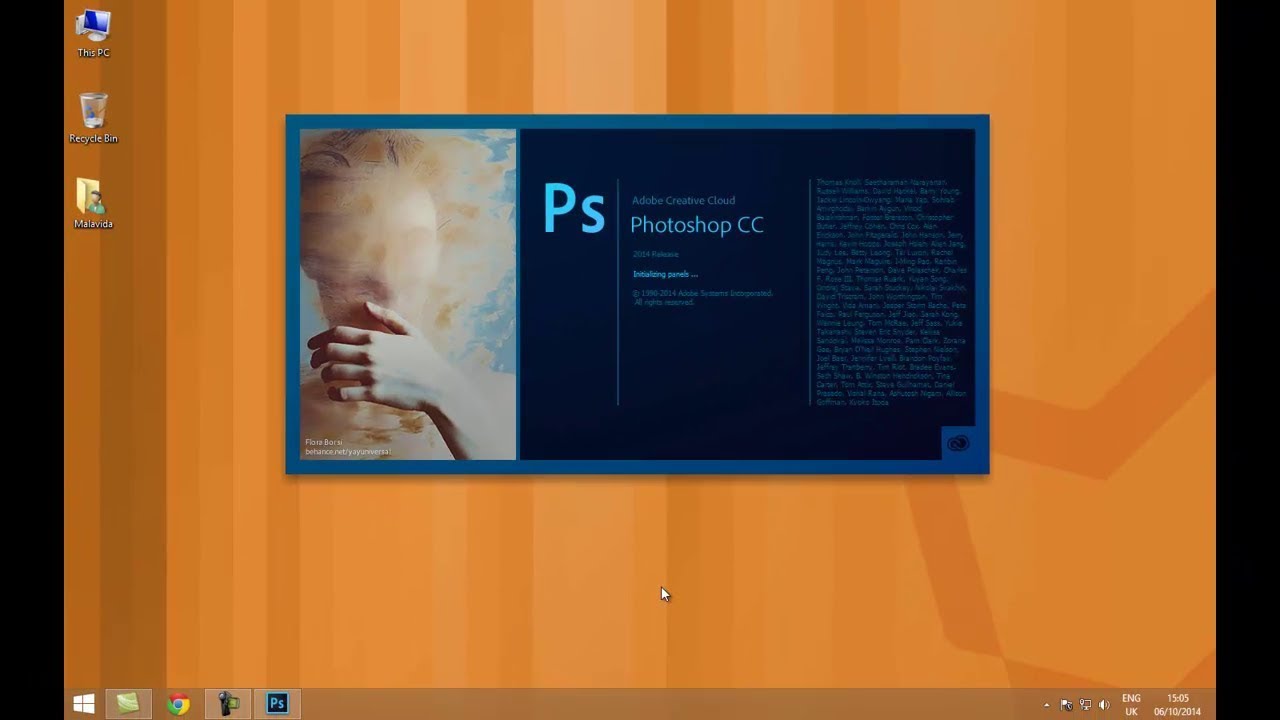Click the Creative Cloud logo on the splash
The height and width of the screenshot is (720, 1280).
[x=958, y=443]
